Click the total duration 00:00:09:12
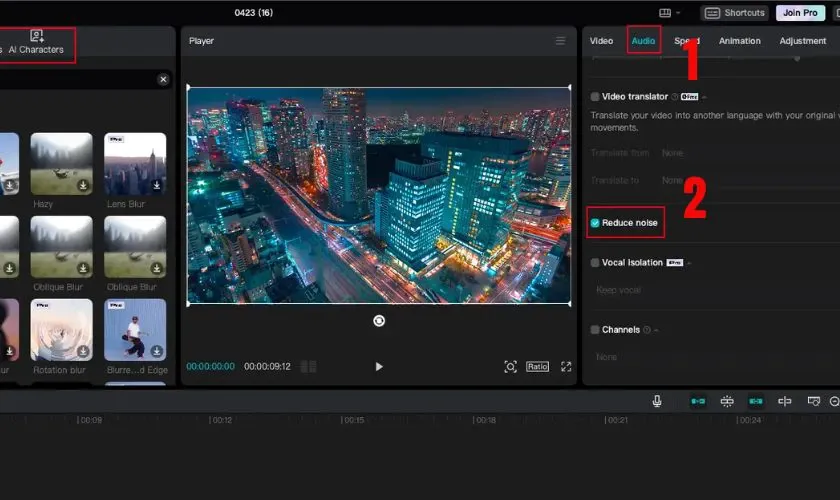The height and width of the screenshot is (500, 840). tap(267, 367)
